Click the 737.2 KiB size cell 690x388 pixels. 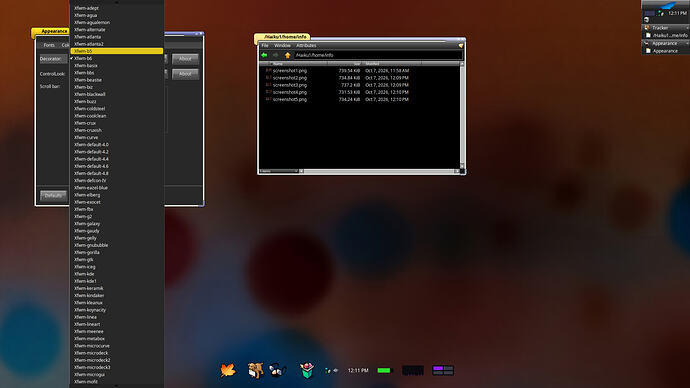pyautogui.click(x=351, y=85)
